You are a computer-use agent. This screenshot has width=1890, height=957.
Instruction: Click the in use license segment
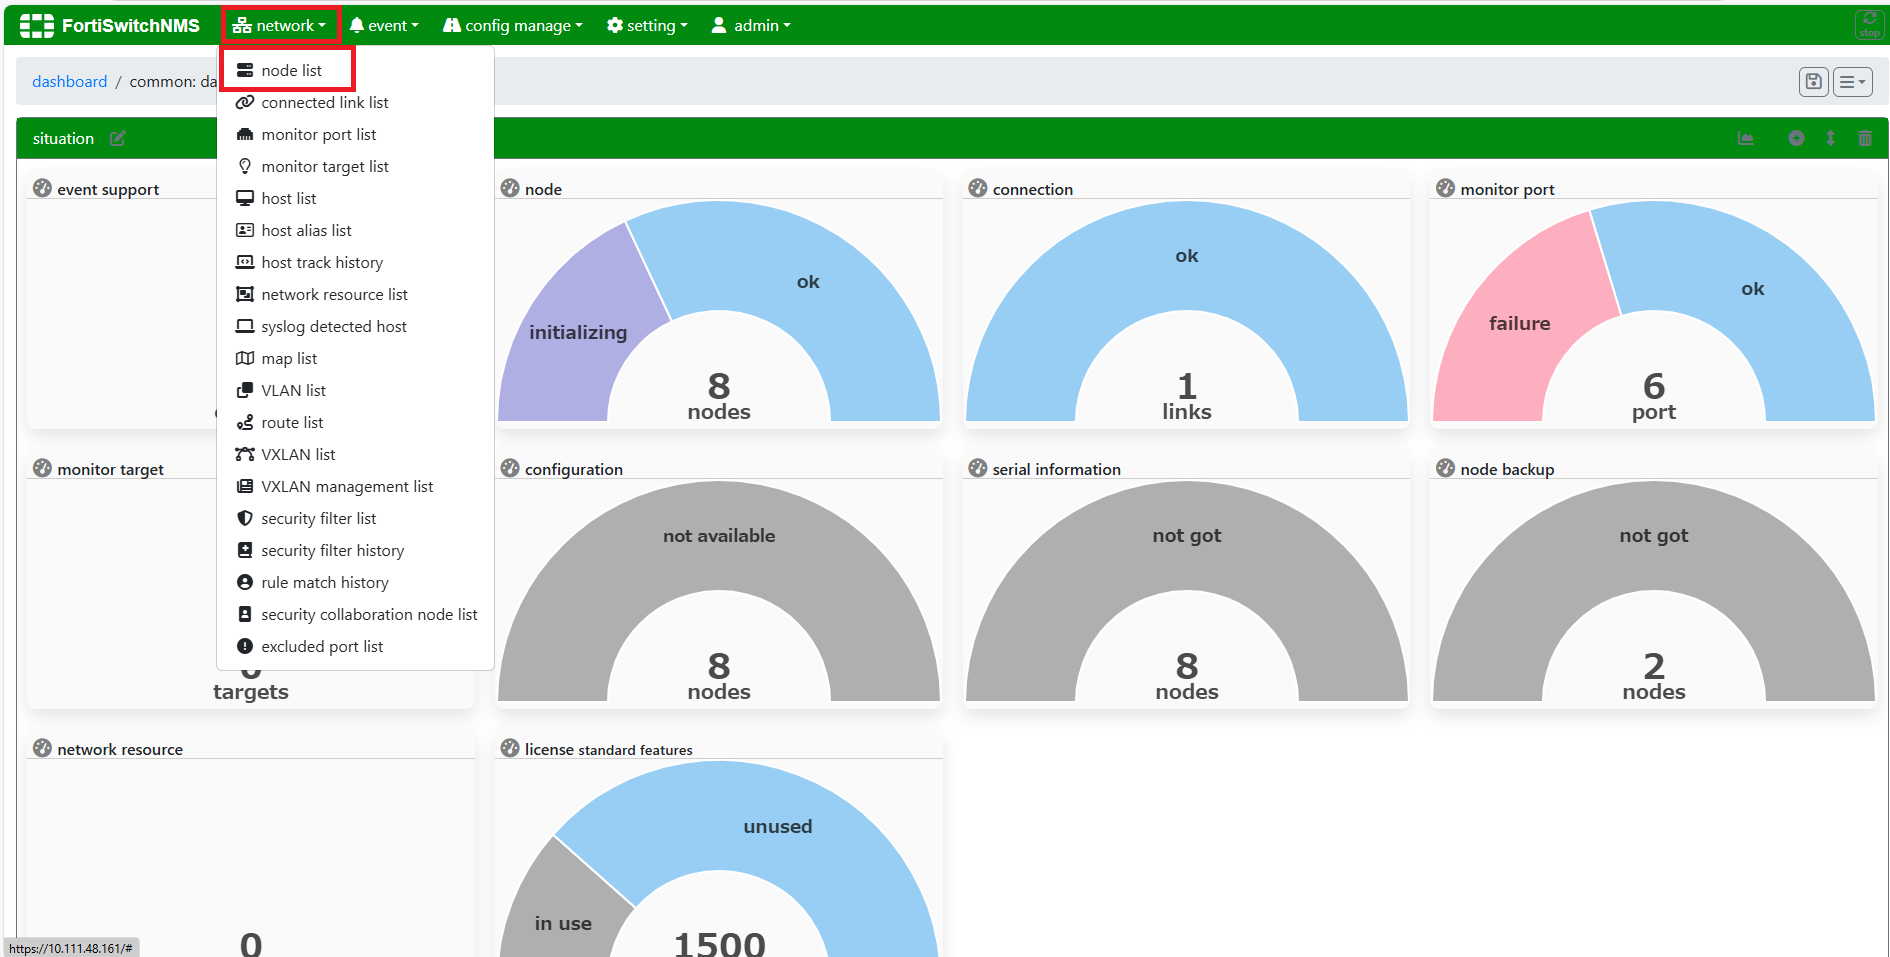pos(563,923)
